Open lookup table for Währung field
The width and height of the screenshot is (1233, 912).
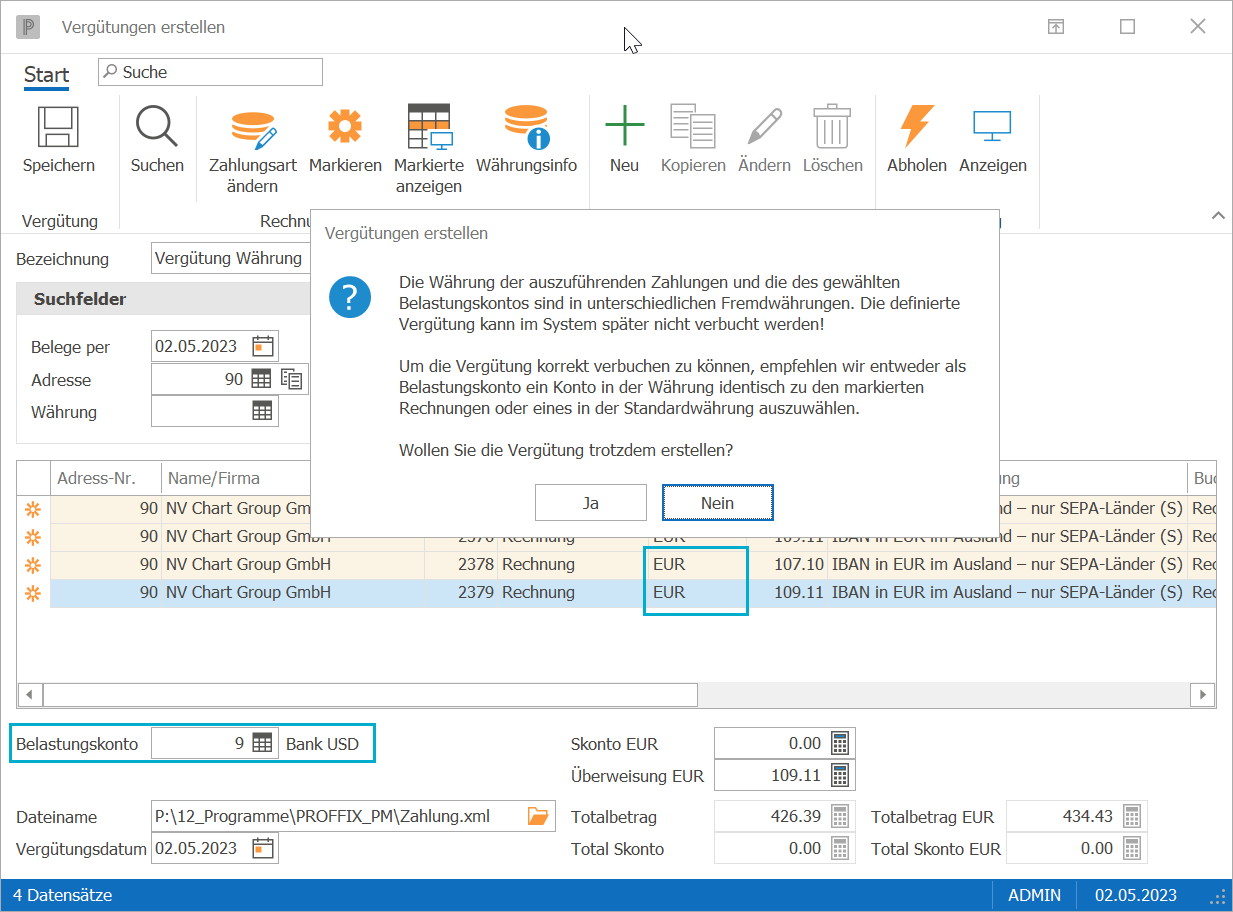(262, 411)
